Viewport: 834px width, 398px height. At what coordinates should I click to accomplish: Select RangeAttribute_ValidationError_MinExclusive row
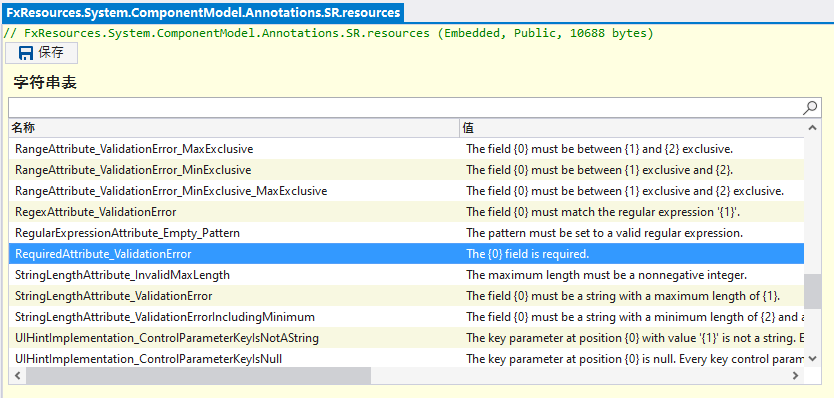click(406, 170)
